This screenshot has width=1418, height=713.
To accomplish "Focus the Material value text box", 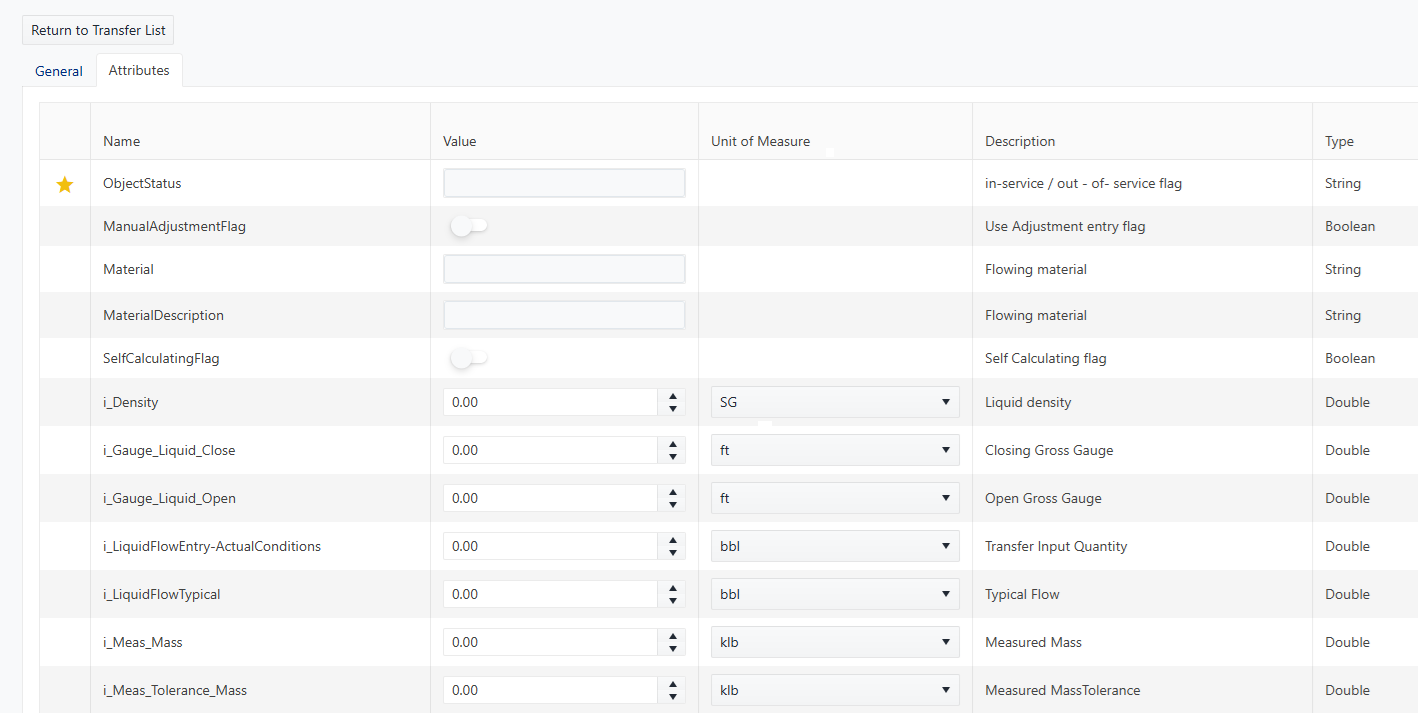I will click(564, 269).
